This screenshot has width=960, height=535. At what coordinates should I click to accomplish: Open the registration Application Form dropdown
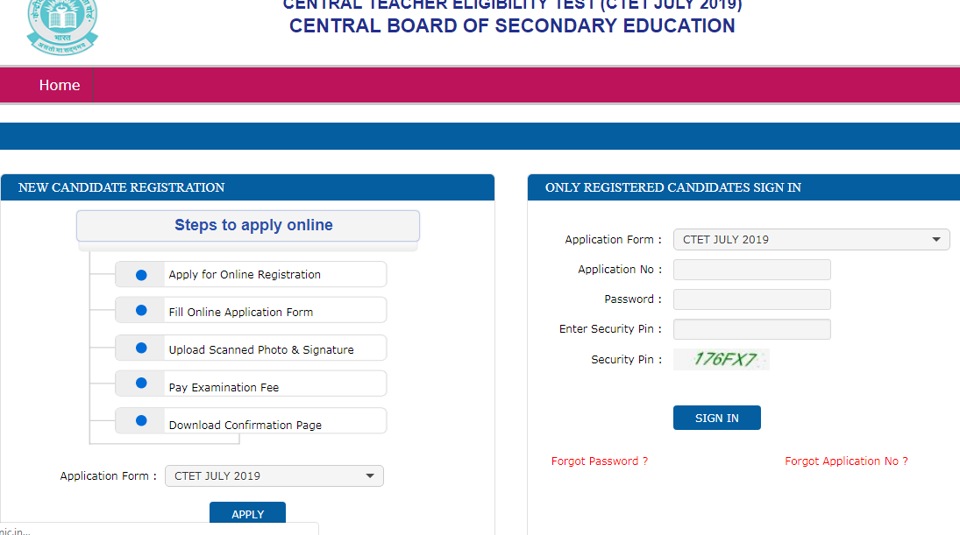tap(274, 476)
